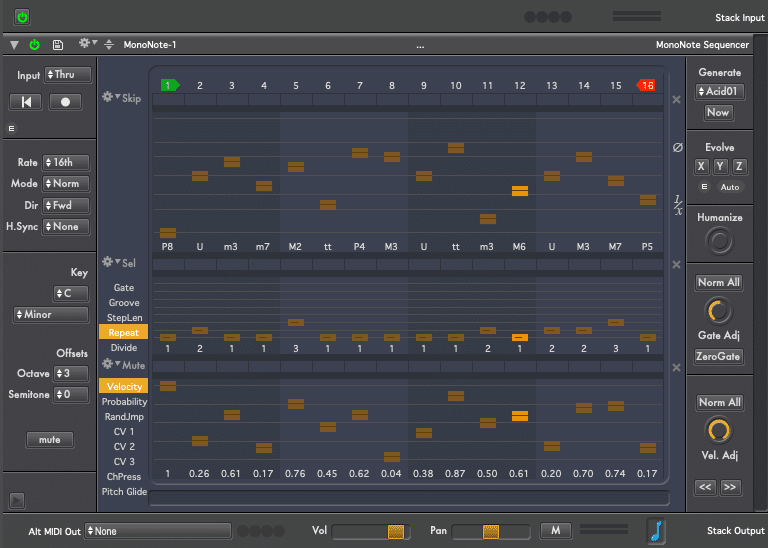Select the Repeat lane tab

tap(123, 332)
